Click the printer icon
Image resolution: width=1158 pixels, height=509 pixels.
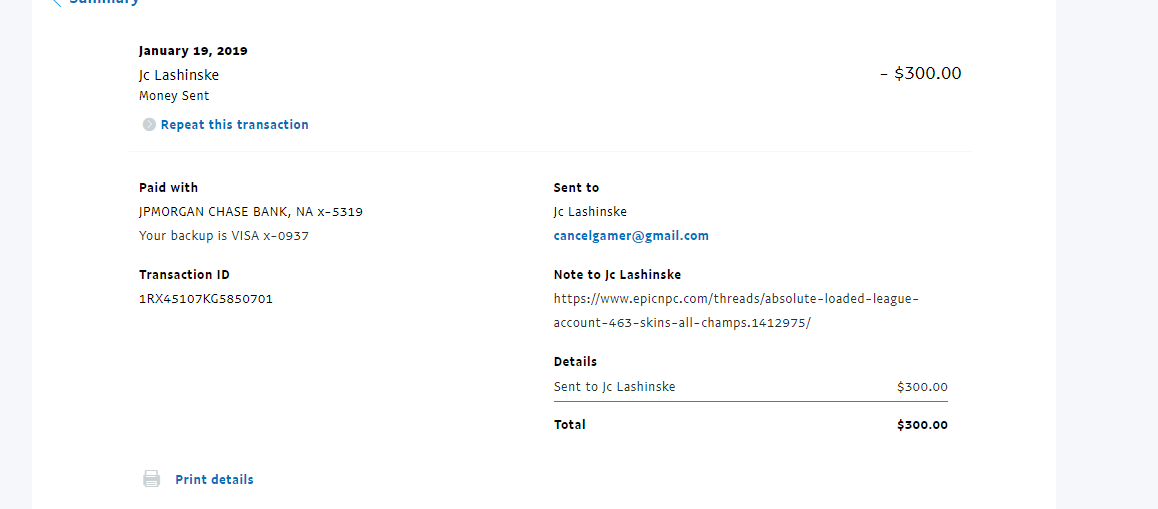151,479
